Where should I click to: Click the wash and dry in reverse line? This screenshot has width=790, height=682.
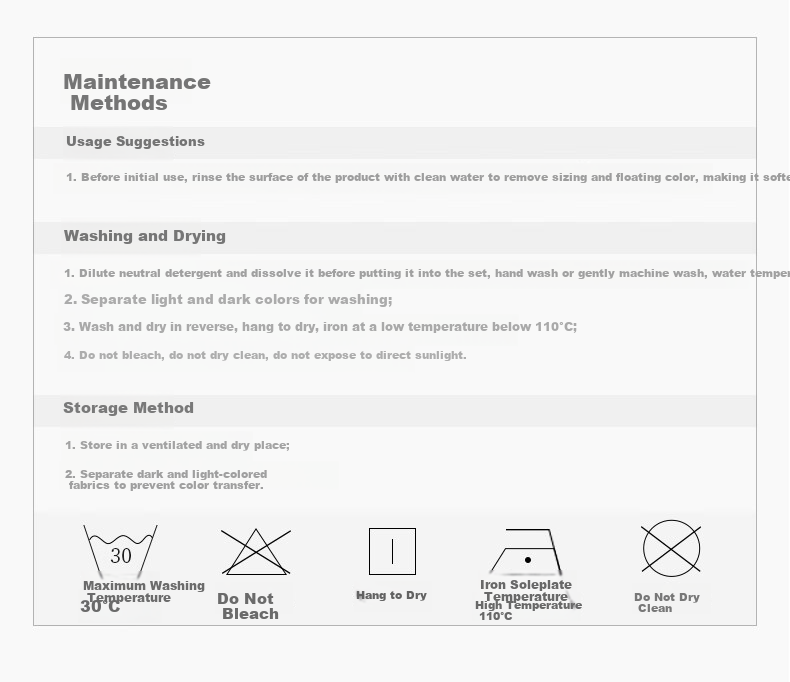pos(320,326)
